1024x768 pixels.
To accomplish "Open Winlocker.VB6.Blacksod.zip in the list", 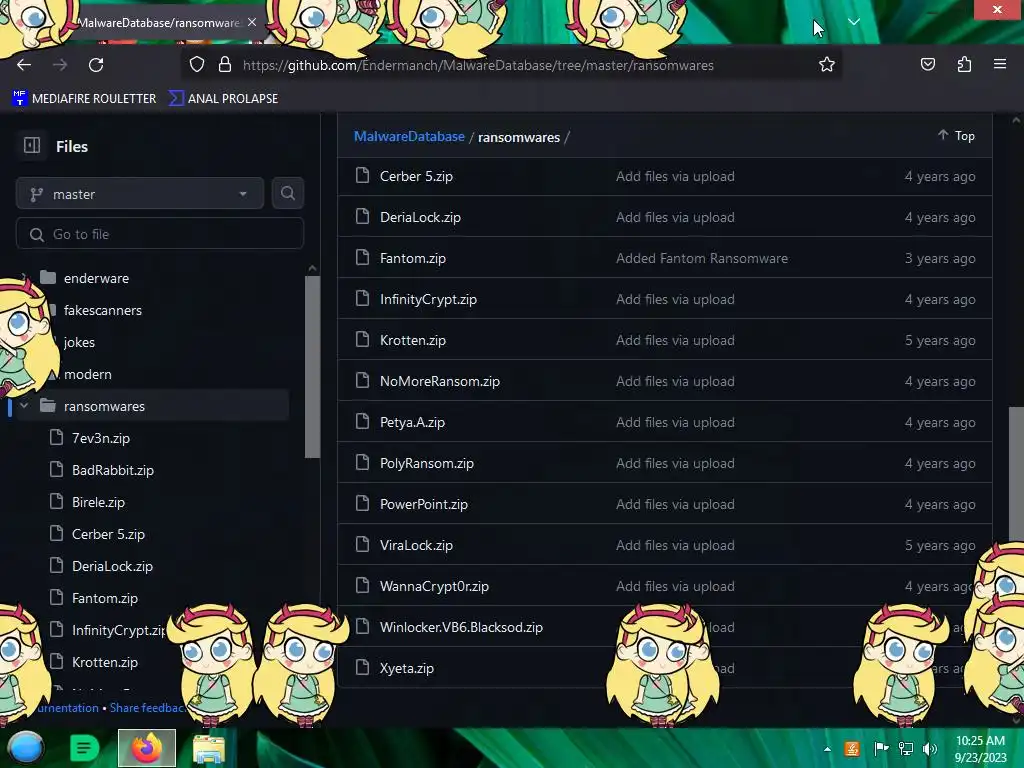I will (x=461, y=628).
